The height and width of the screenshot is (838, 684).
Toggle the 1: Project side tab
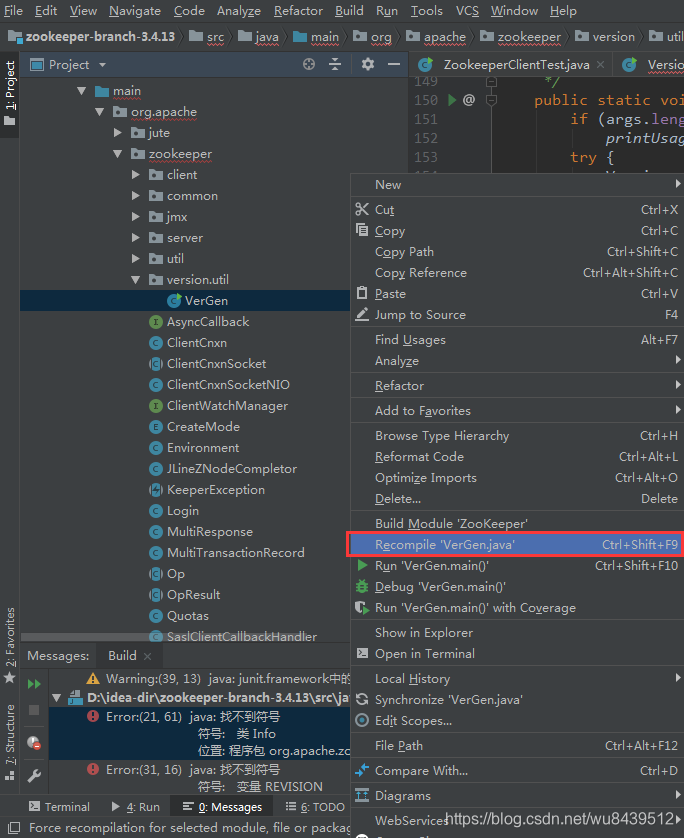coord(10,94)
